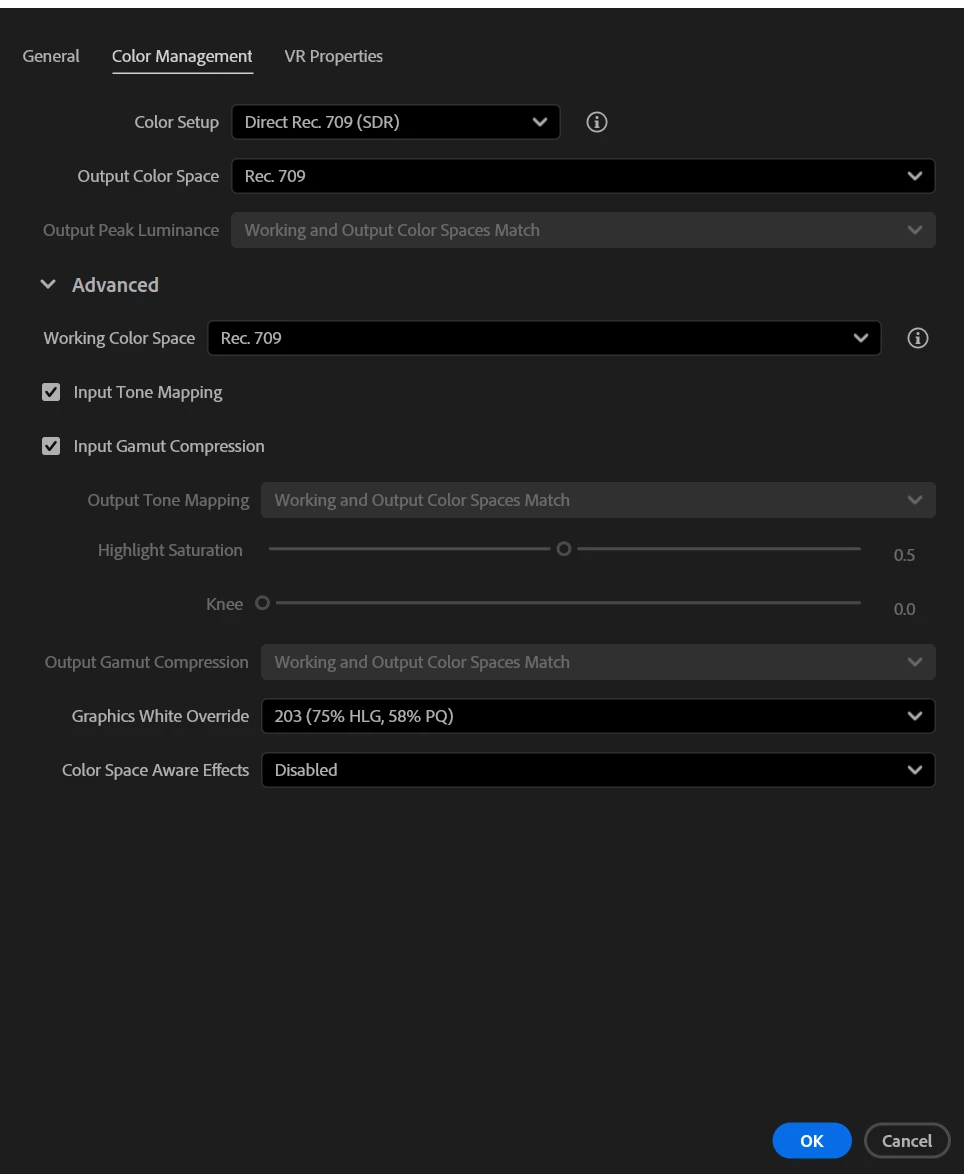The height and width of the screenshot is (1174, 964).
Task: Uncheck the Input Gamut Compression checkbox
Action: point(51,446)
